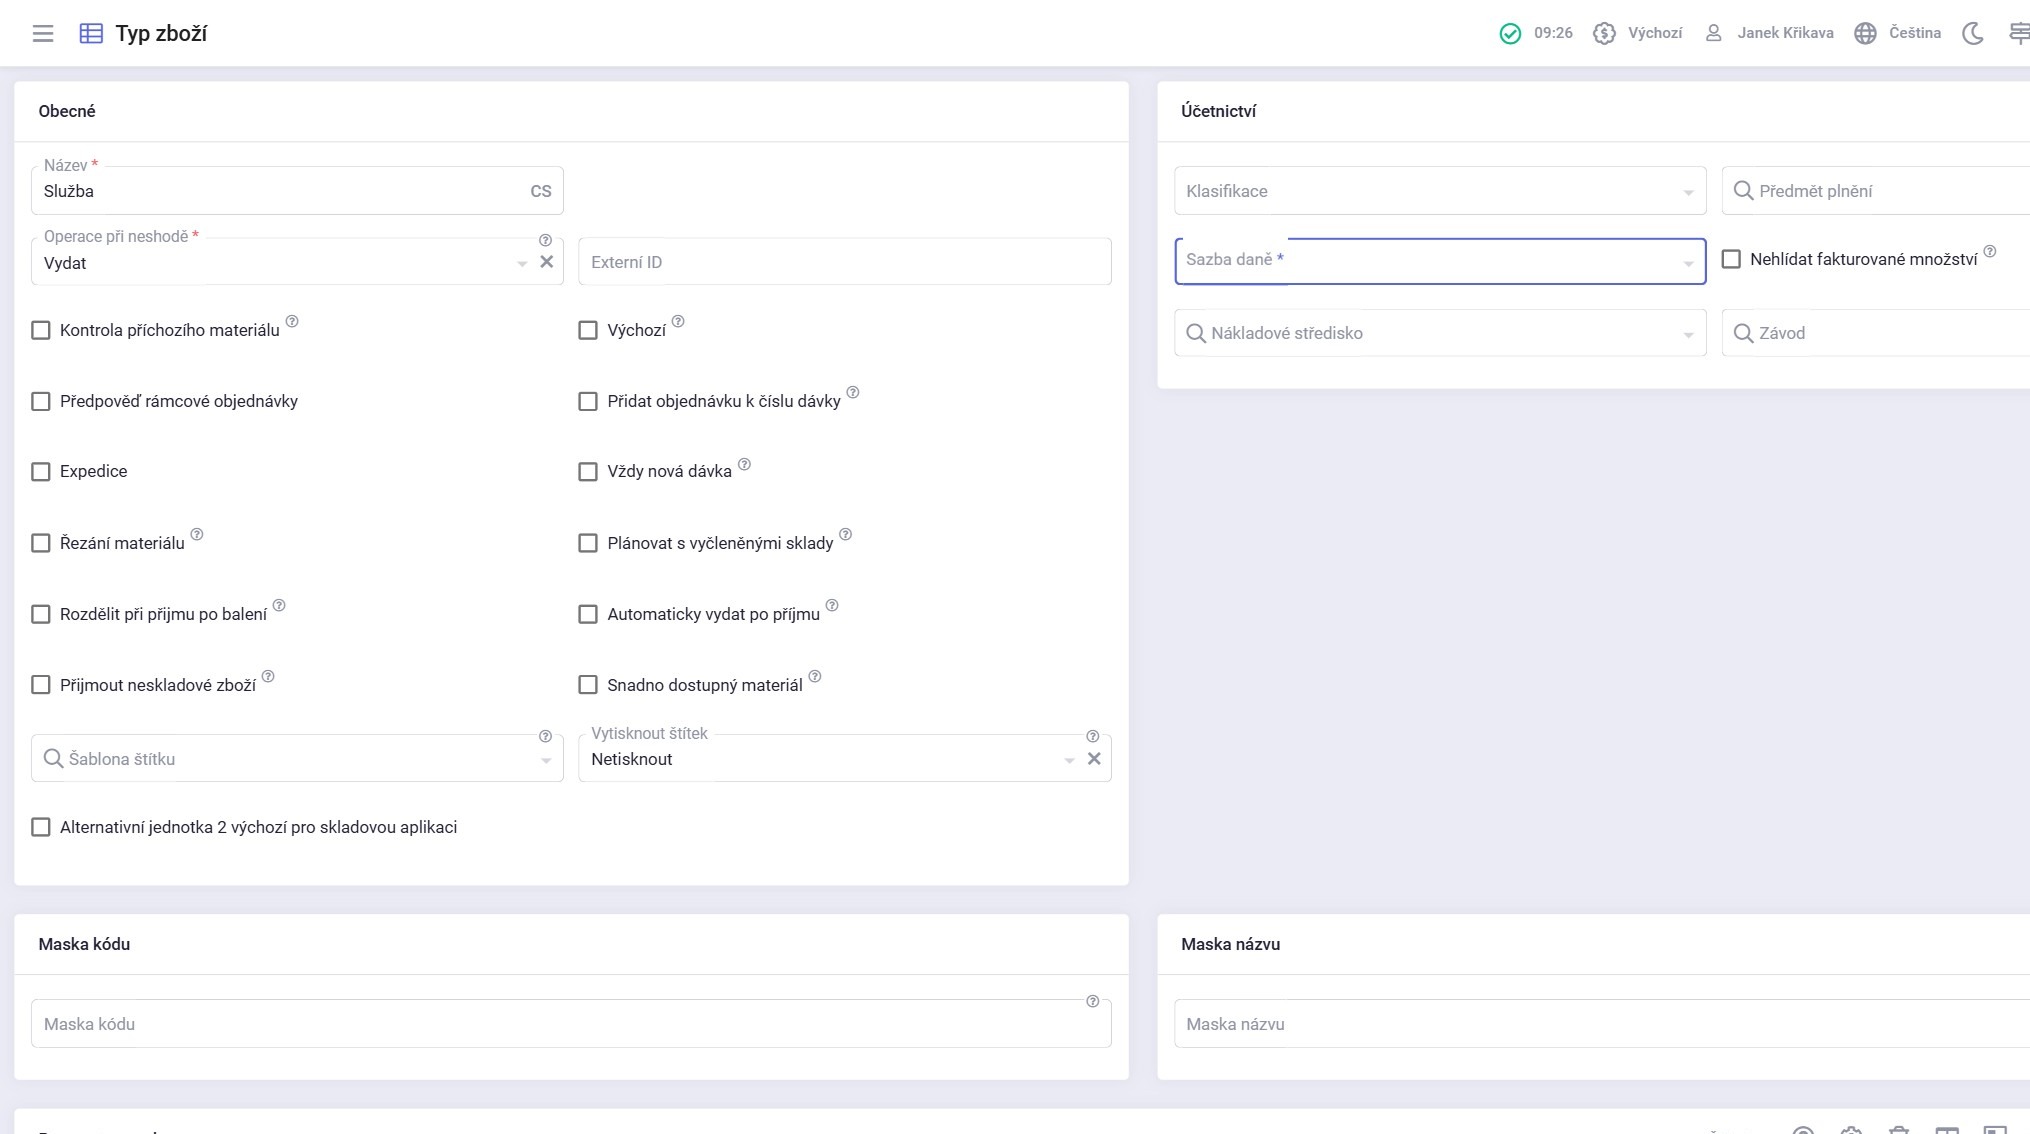Open the hamburger main menu
This screenshot has height=1134, width=2030.
click(x=43, y=33)
